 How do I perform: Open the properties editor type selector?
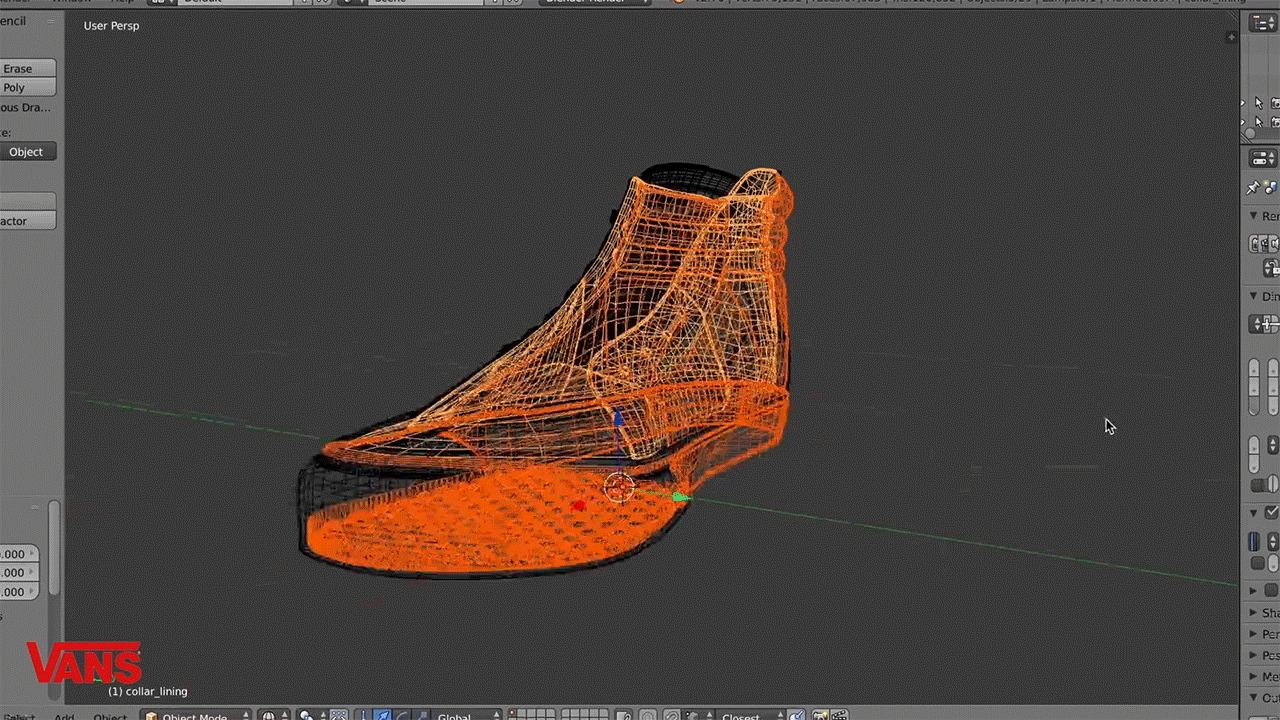tap(1263, 159)
